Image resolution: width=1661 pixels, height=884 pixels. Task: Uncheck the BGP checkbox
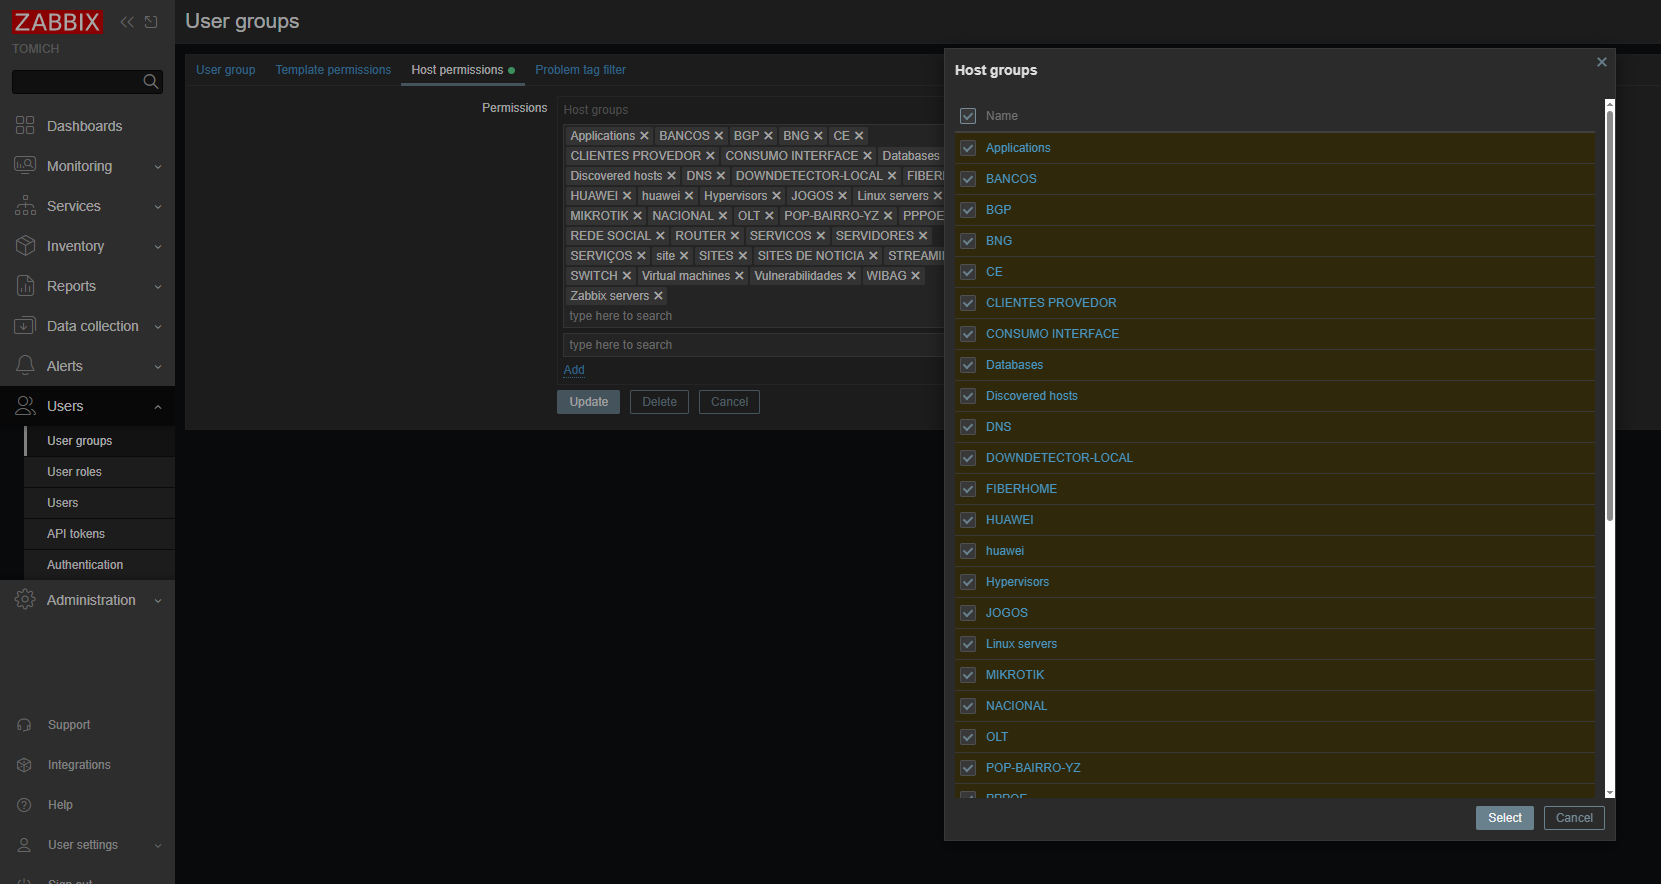point(968,210)
